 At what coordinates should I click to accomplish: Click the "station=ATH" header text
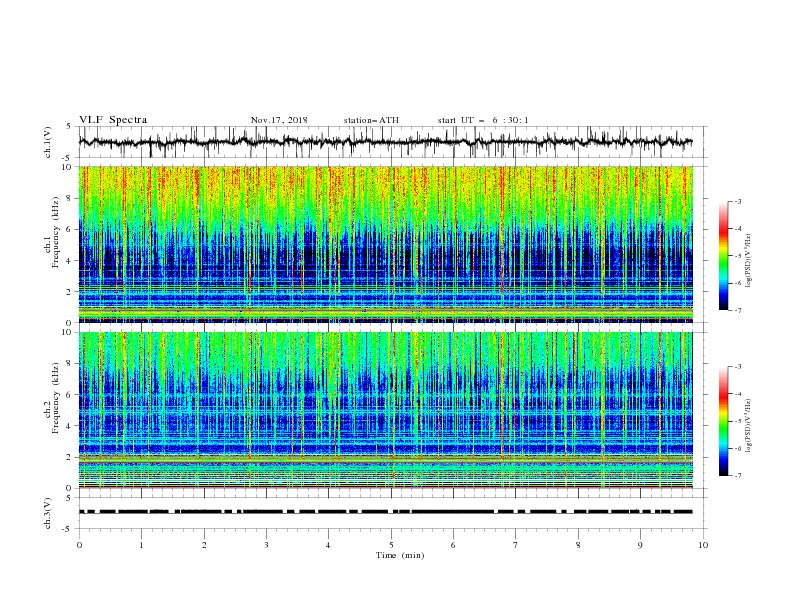pyautogui.click(x=371, y=120)
